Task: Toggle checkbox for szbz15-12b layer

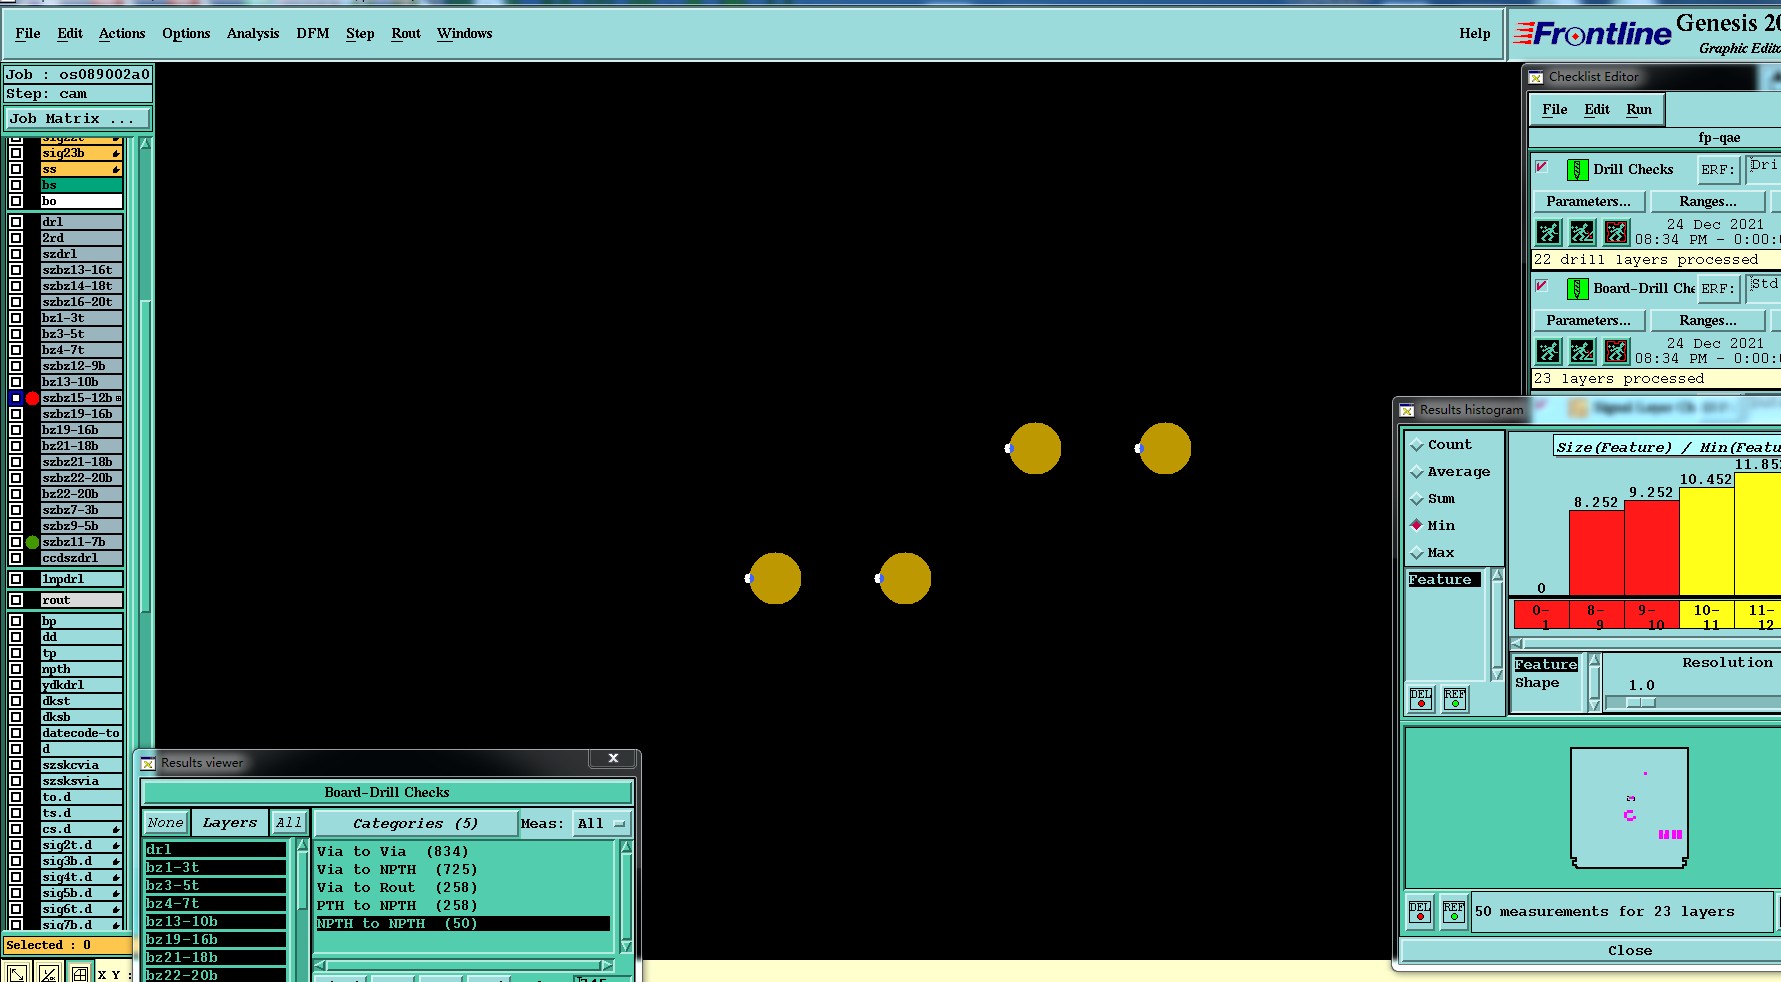Action: 16,398
